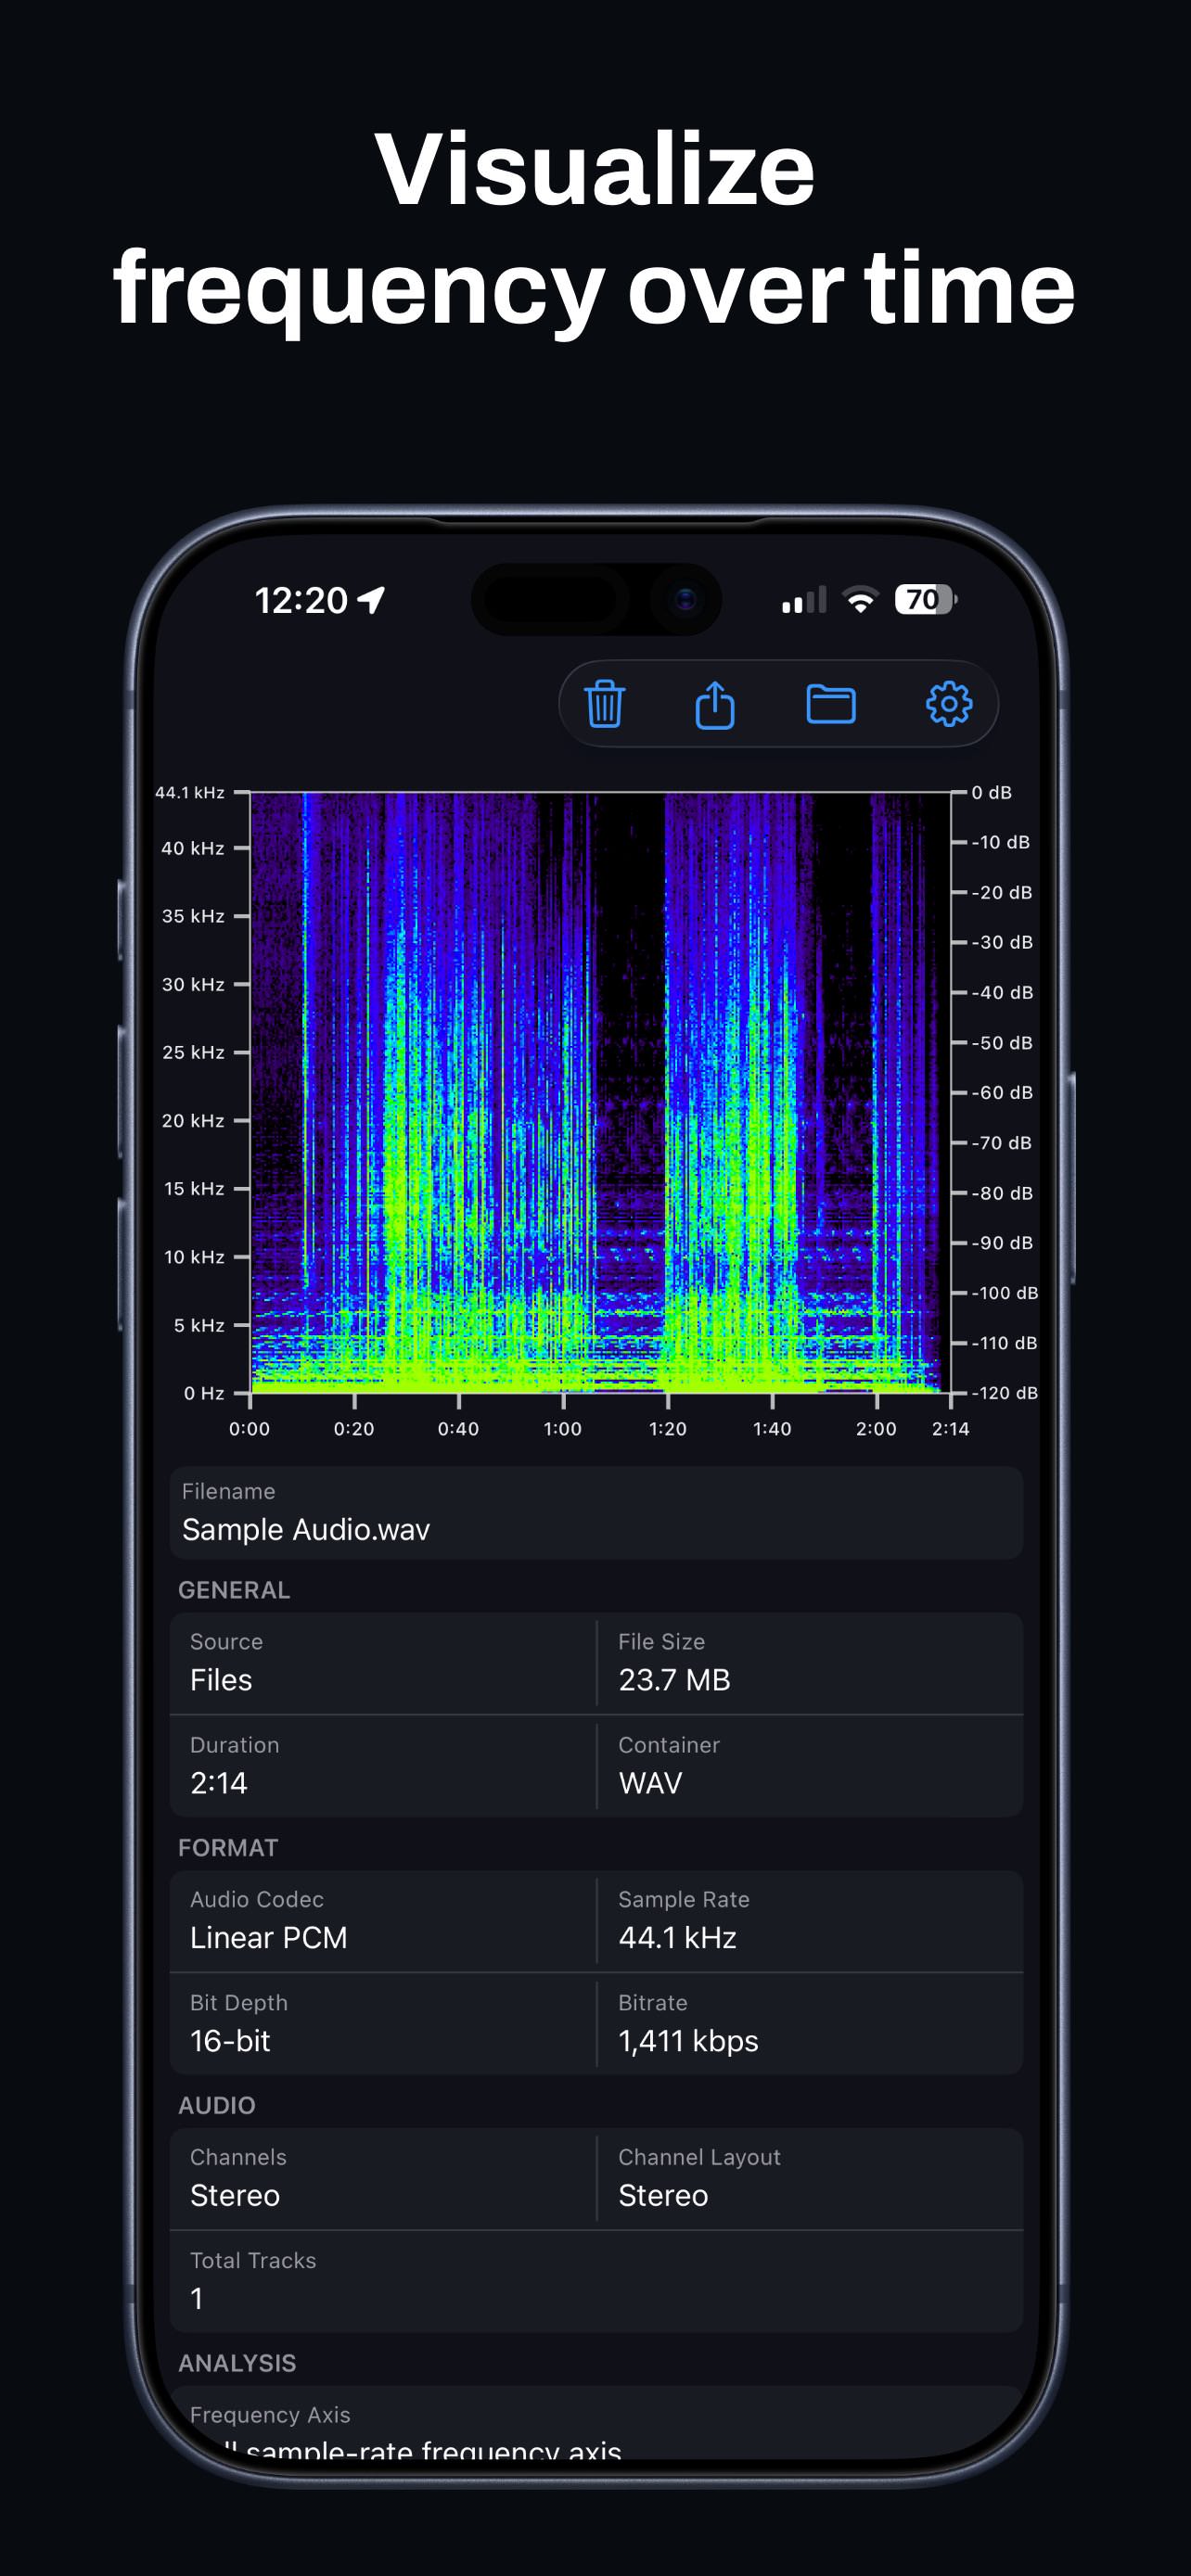Tap the Wi-Fi status icon

point(860,600)
